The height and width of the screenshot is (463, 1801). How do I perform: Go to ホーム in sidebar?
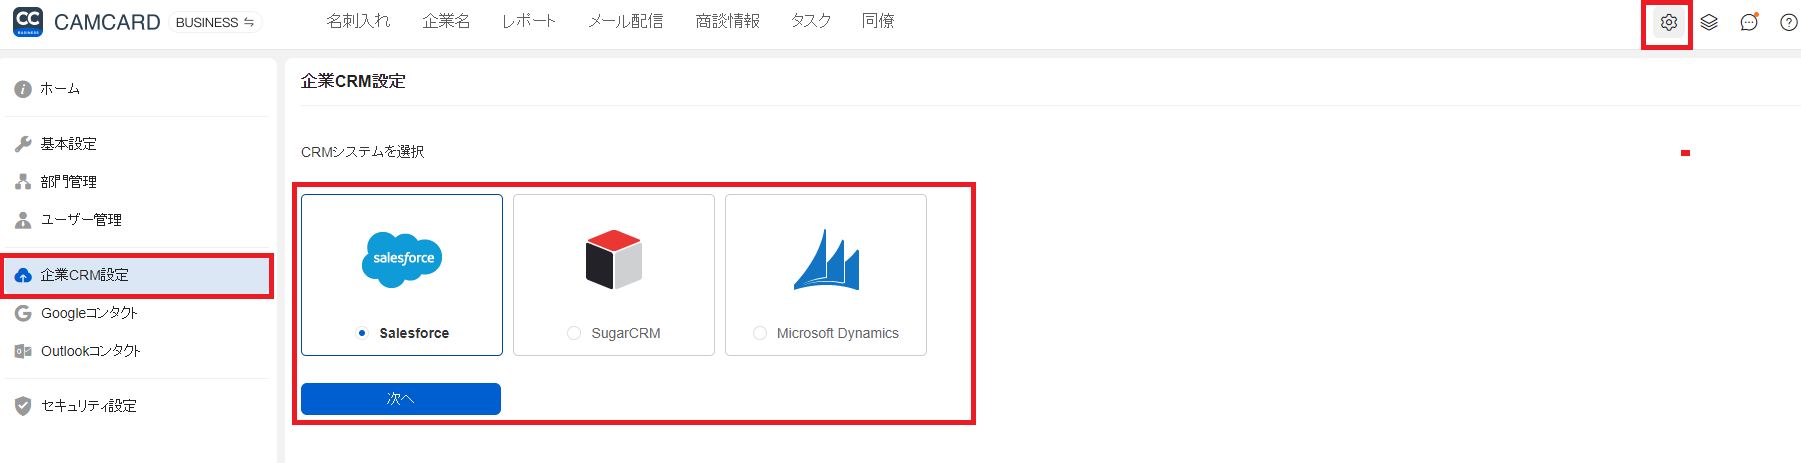(x=60, y=89)
